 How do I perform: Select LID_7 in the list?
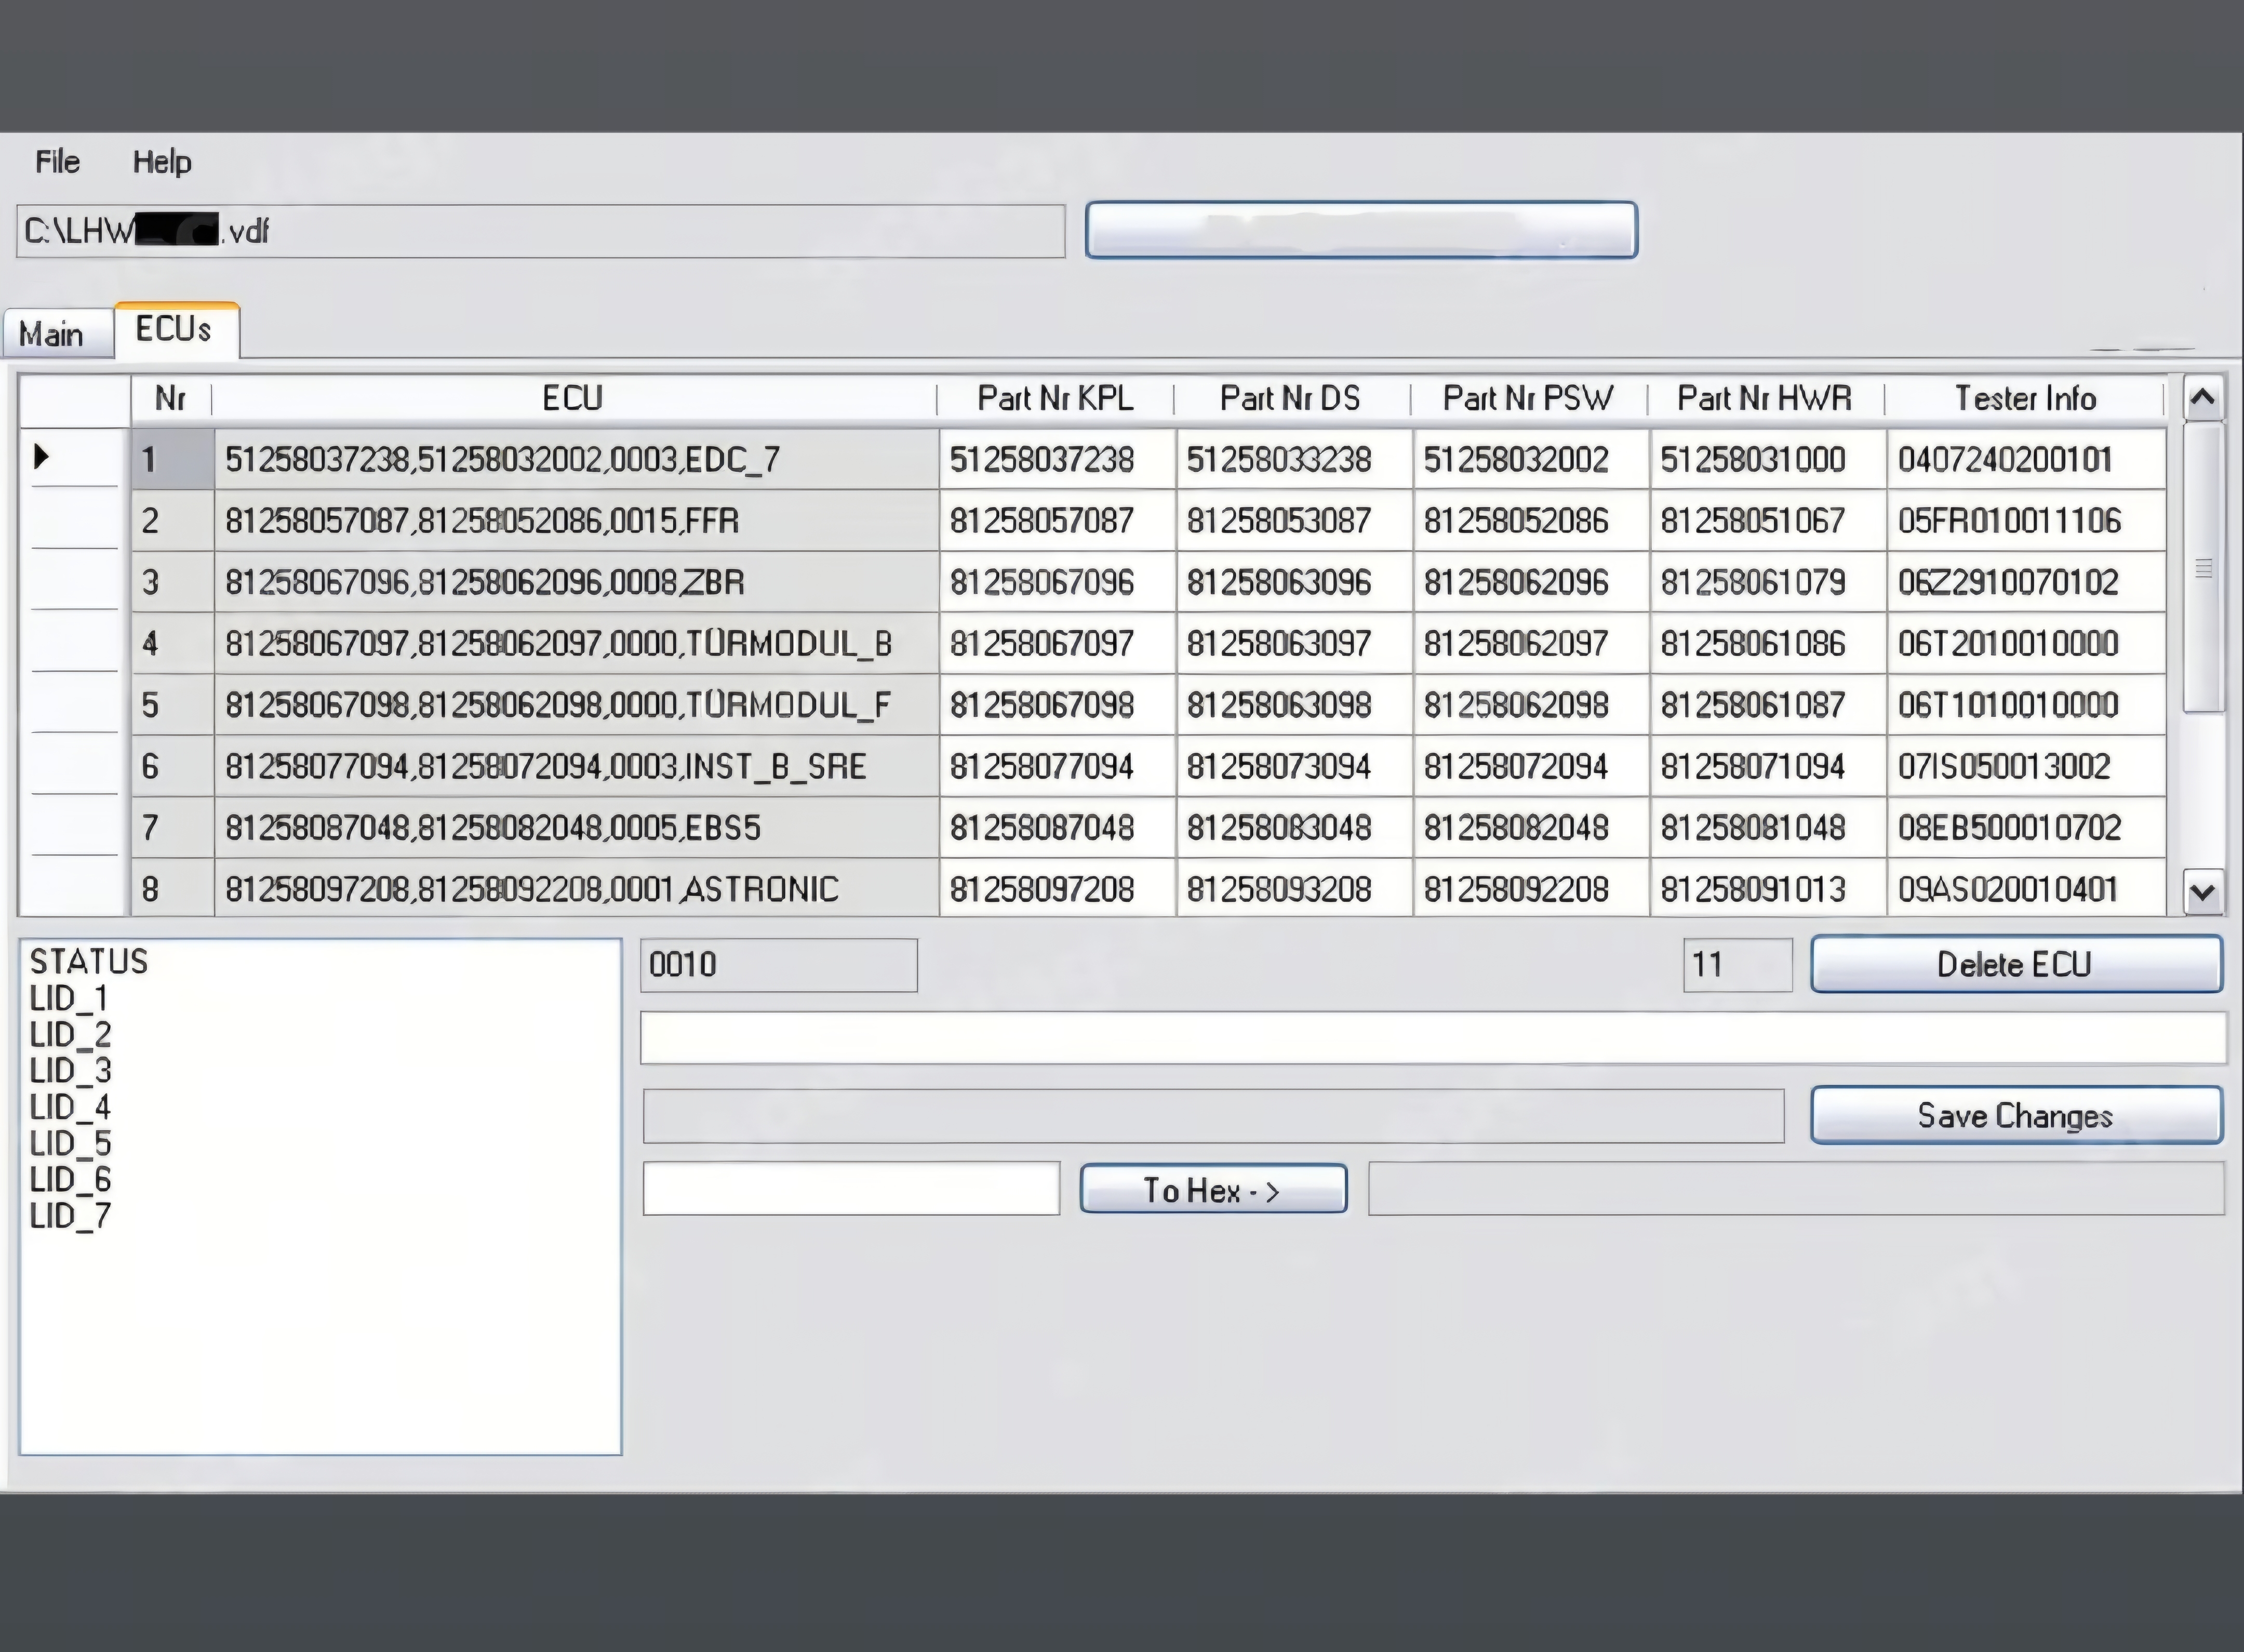click(70, 1216)
